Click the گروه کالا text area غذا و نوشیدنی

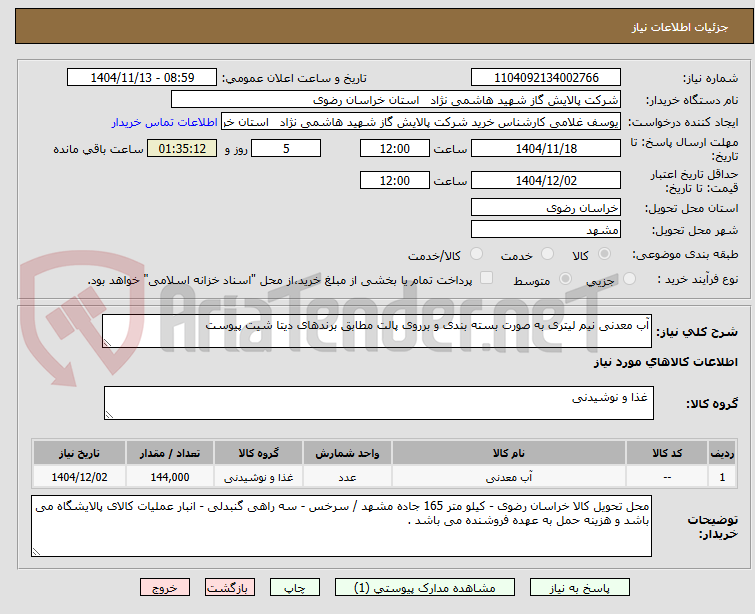pos(378,403)
